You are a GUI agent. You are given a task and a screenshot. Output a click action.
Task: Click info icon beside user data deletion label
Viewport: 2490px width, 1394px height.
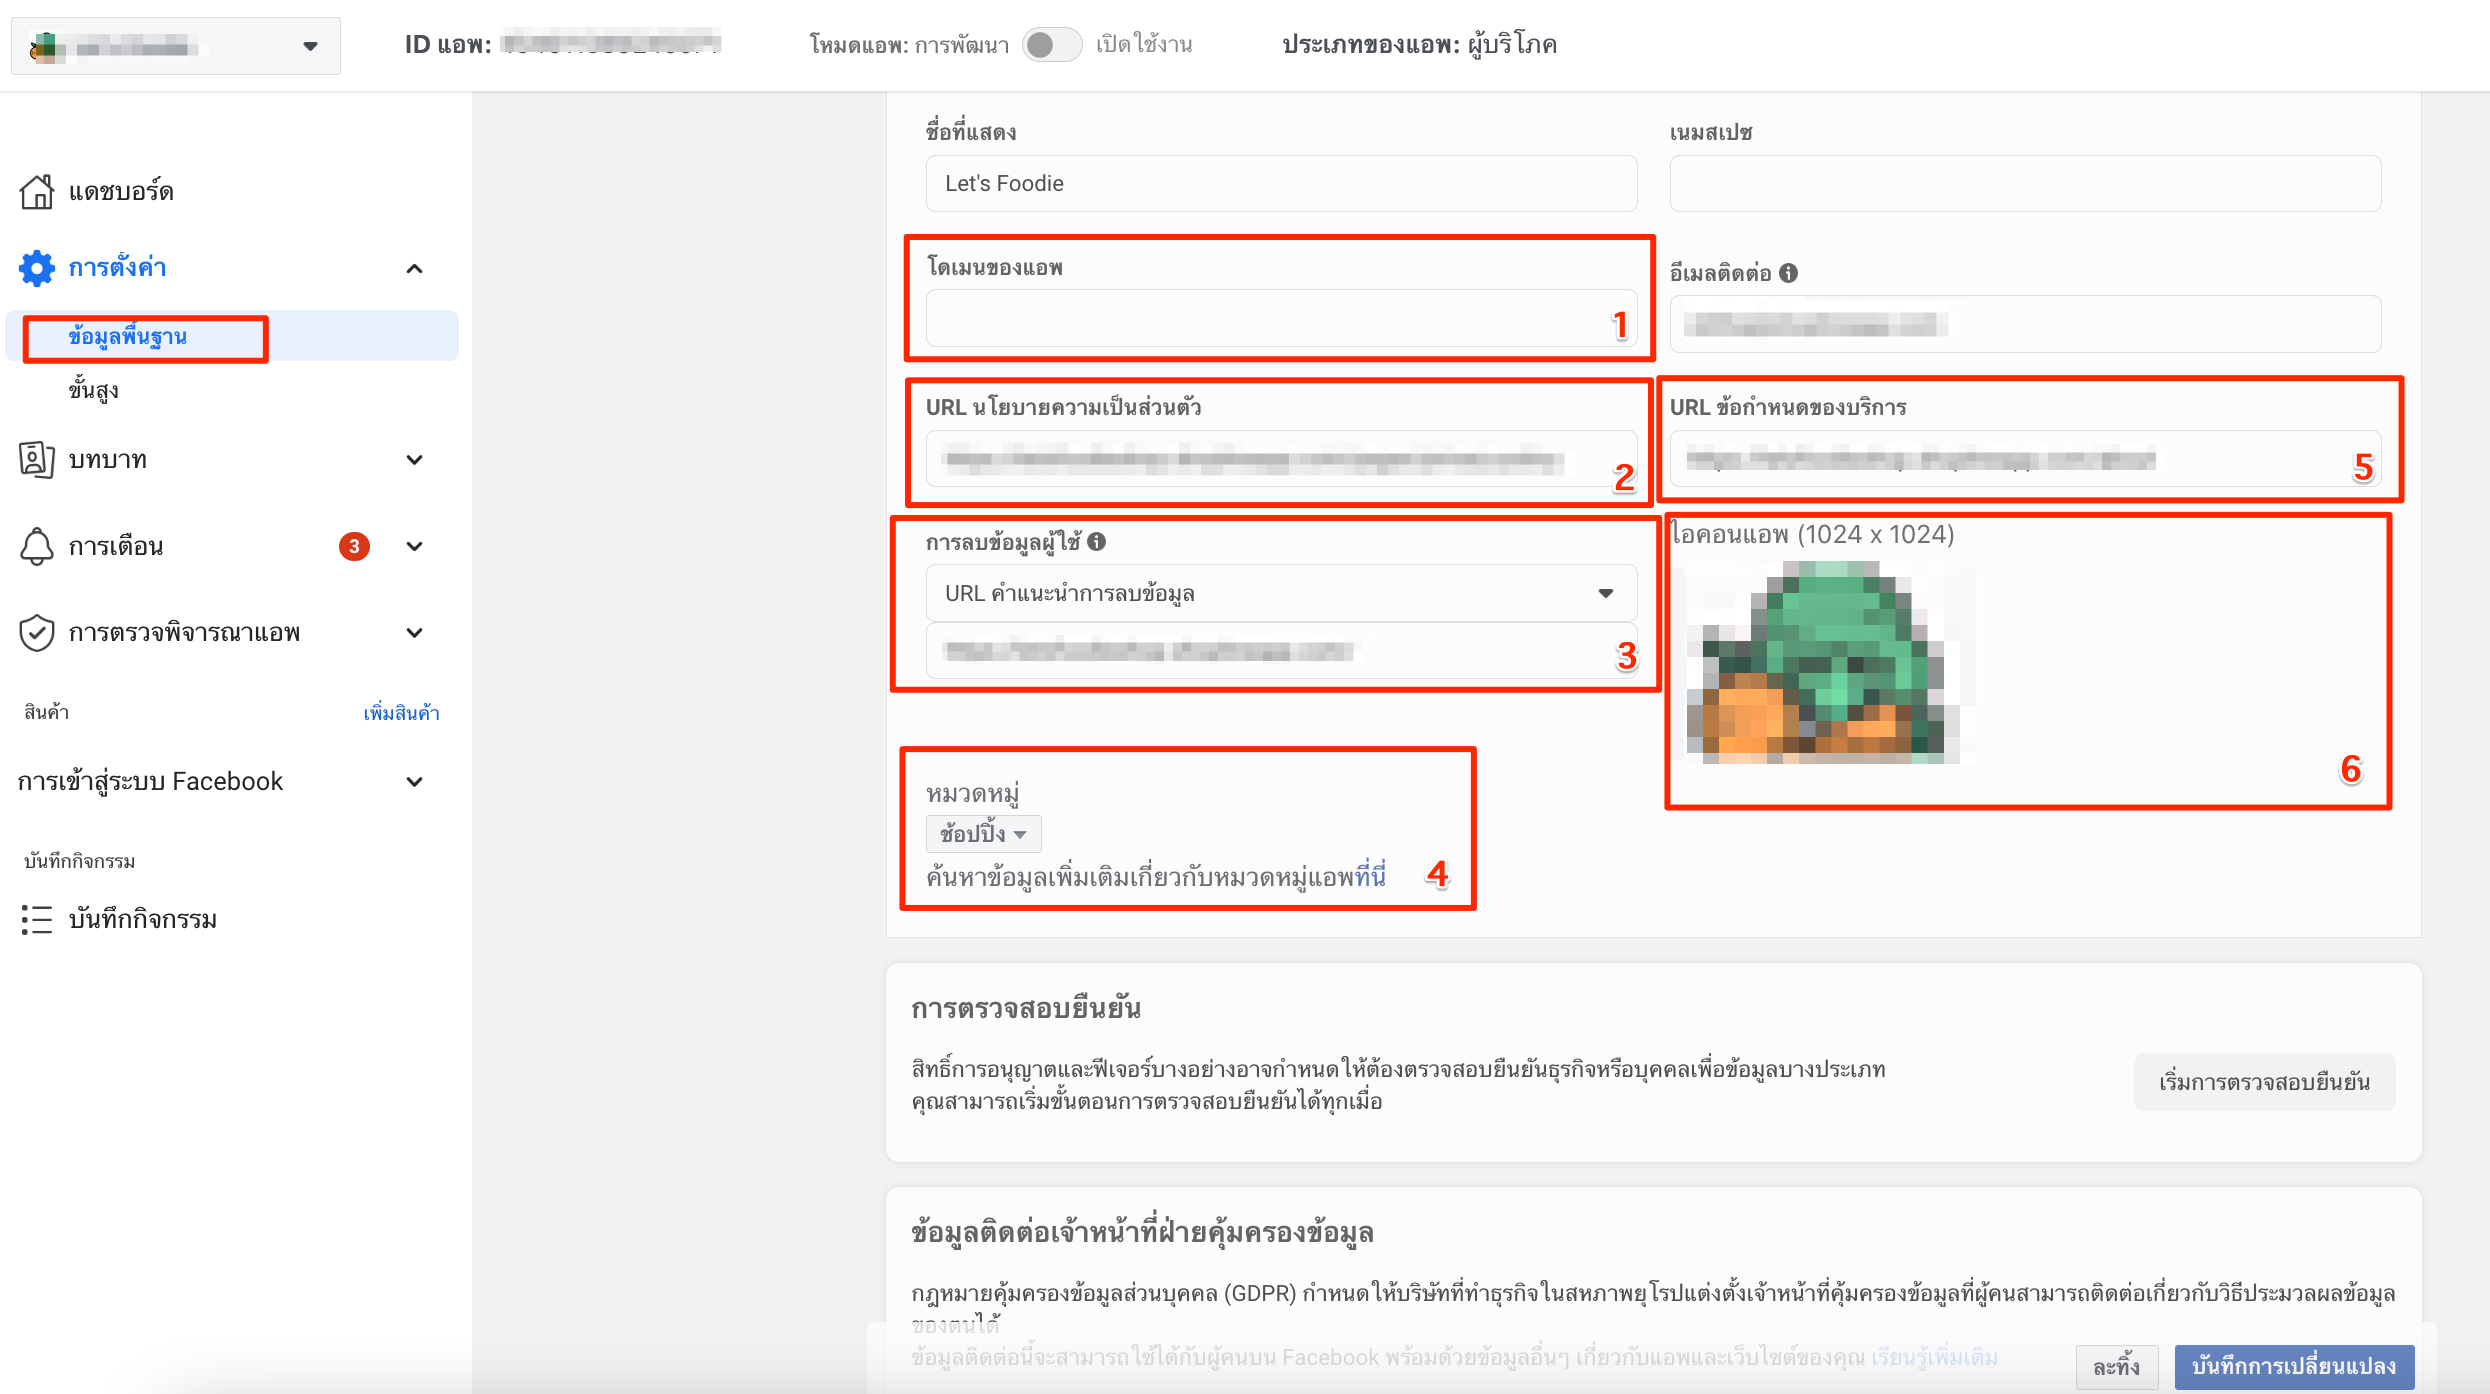pyautogui.click(x=1097, y=541)
